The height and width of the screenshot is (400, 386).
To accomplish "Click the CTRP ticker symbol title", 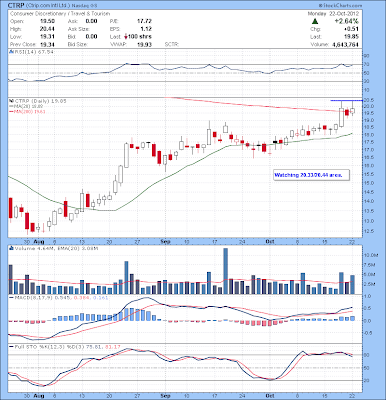I will (16, 6).
